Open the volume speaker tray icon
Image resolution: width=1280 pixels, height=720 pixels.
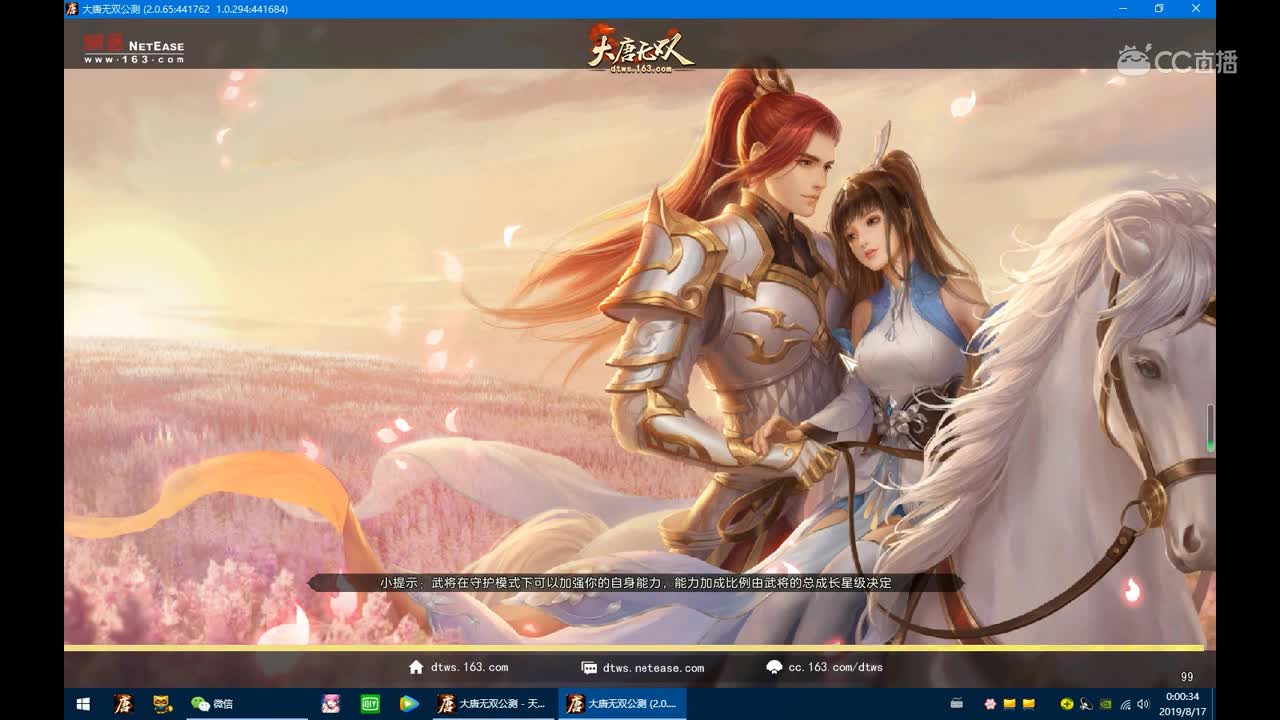tap(1143, 704)
